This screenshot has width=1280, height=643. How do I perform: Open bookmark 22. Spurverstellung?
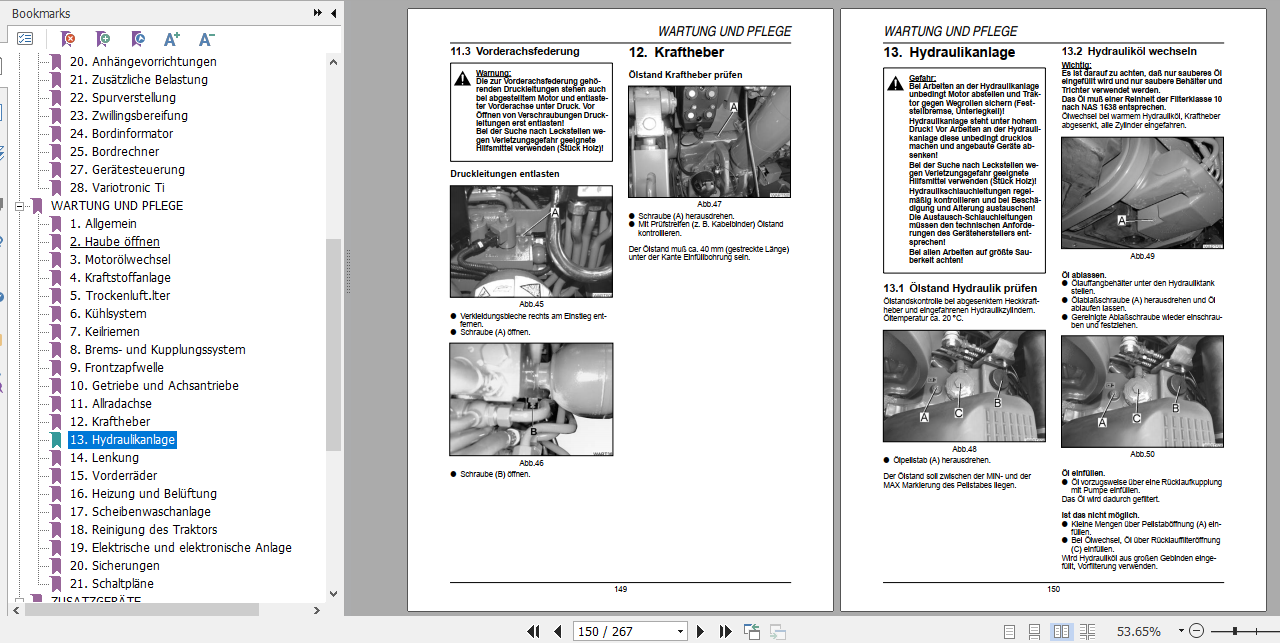click(x=123, y=98)
